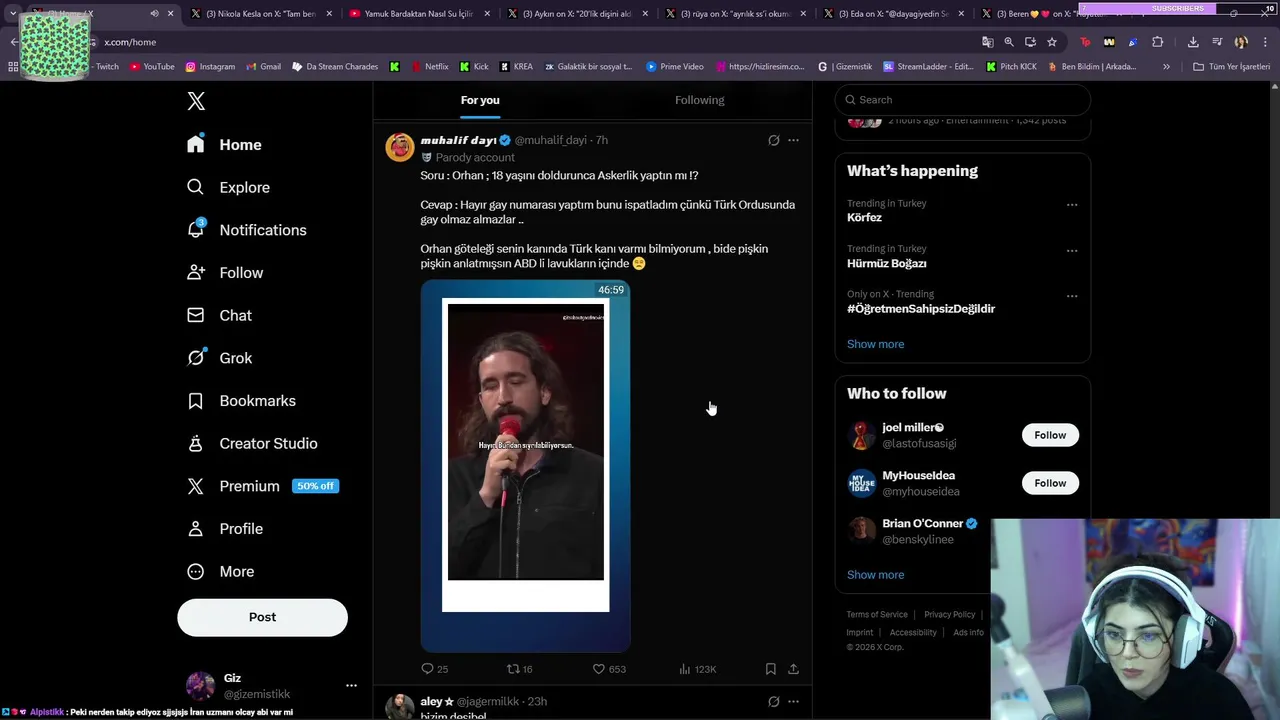Click the X logo in sidebar
The image size is (1280, 720).
pos(196,101)
